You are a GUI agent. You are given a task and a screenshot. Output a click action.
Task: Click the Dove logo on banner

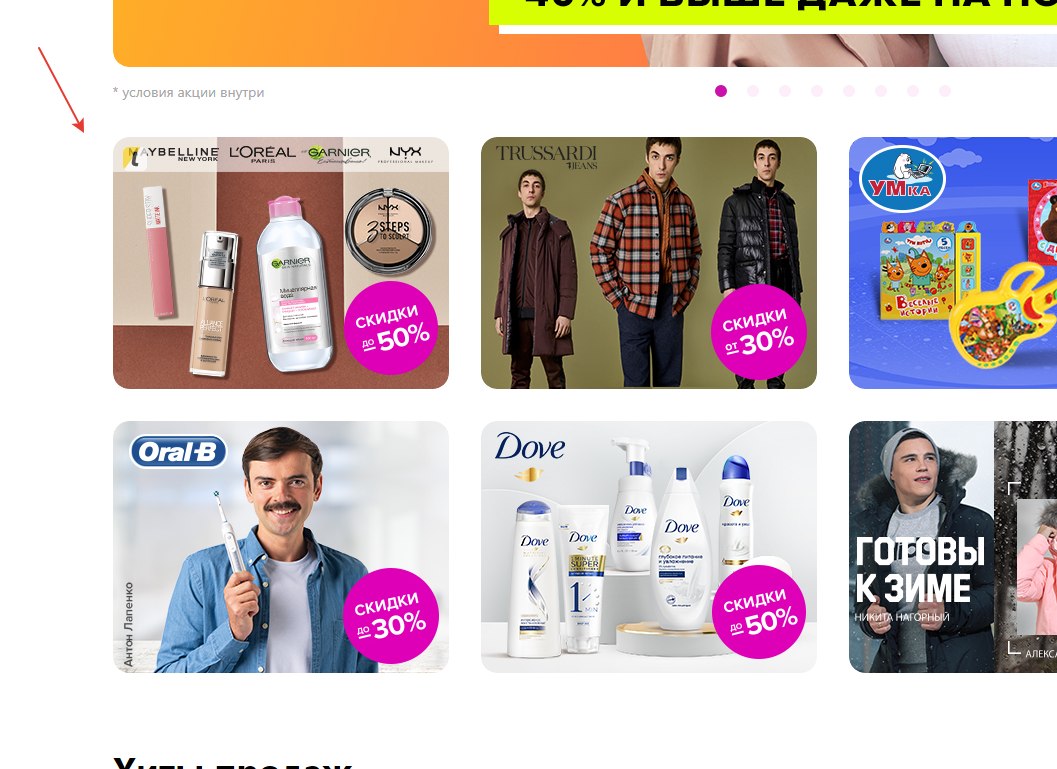(x=530, y=447)
